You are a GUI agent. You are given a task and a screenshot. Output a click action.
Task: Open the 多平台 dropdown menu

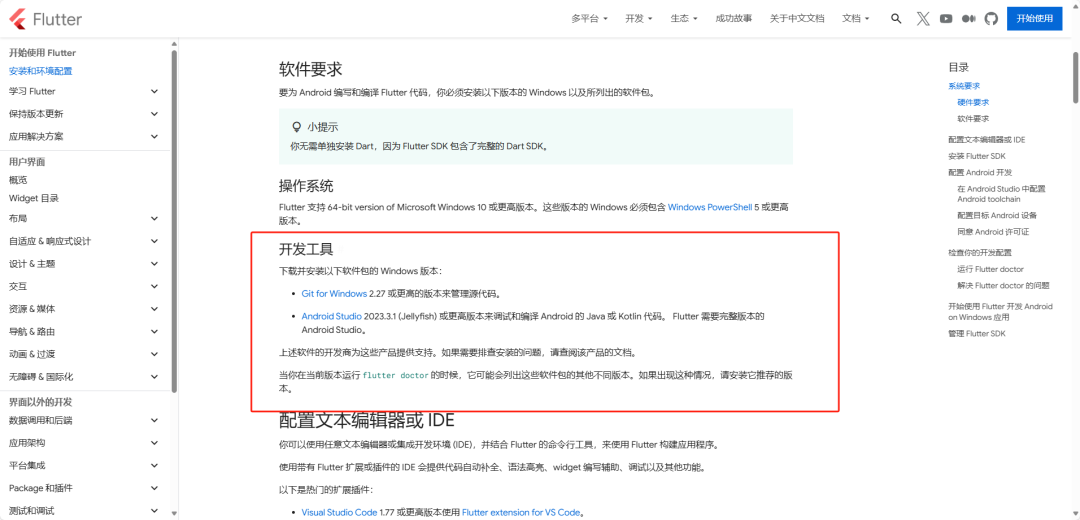pyautogui.click(x=590, y=19)
